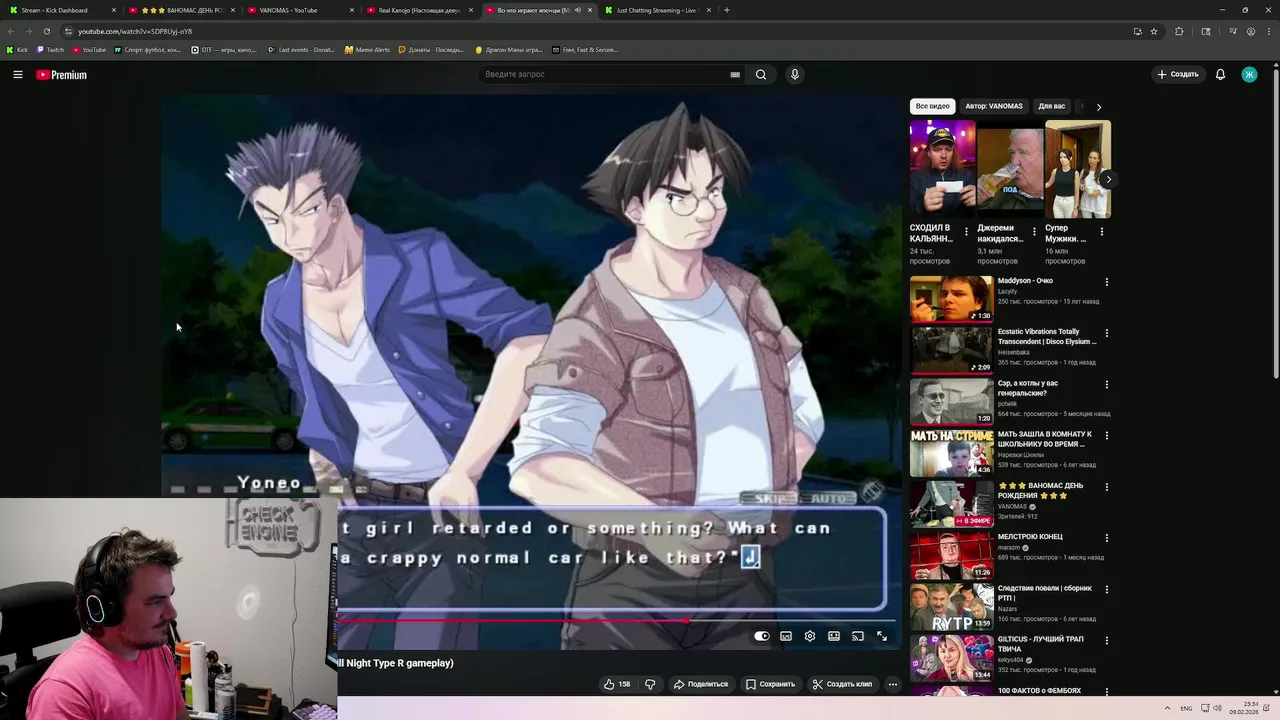Viewport: 1280px width, 720px height.
Task: Click Создать button in YouTube header
Action: tap(1177, 75)
